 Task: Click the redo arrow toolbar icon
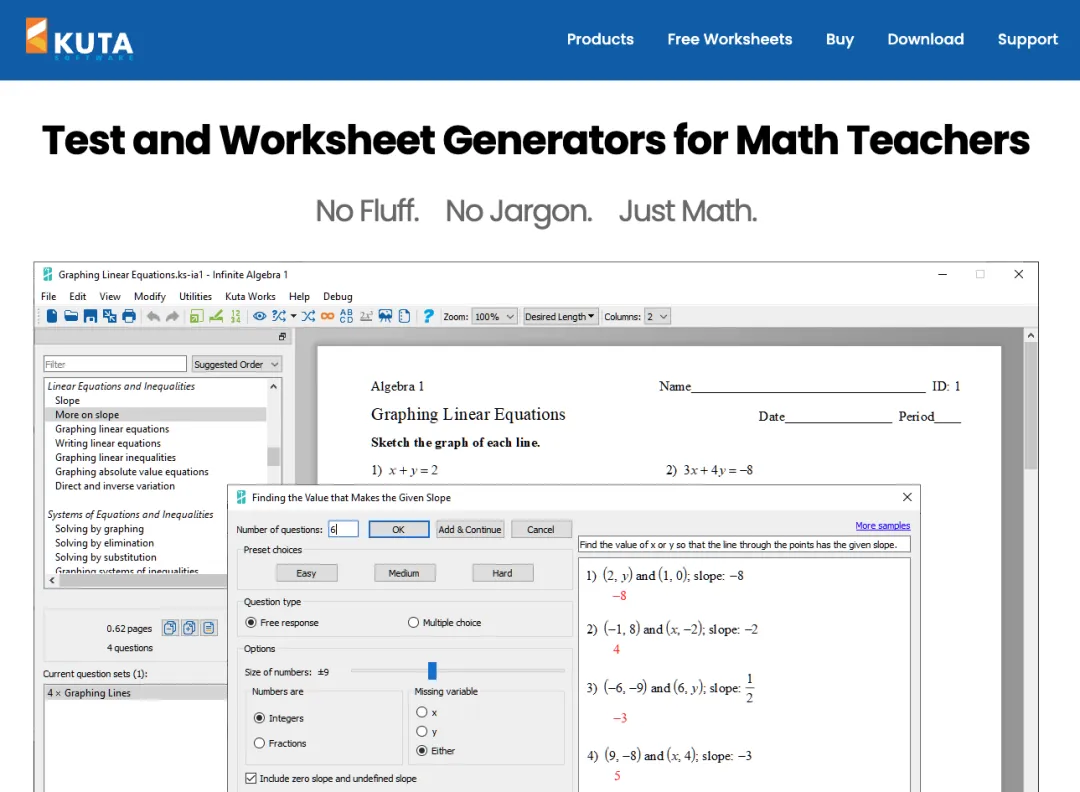click(x=172, y=316)
